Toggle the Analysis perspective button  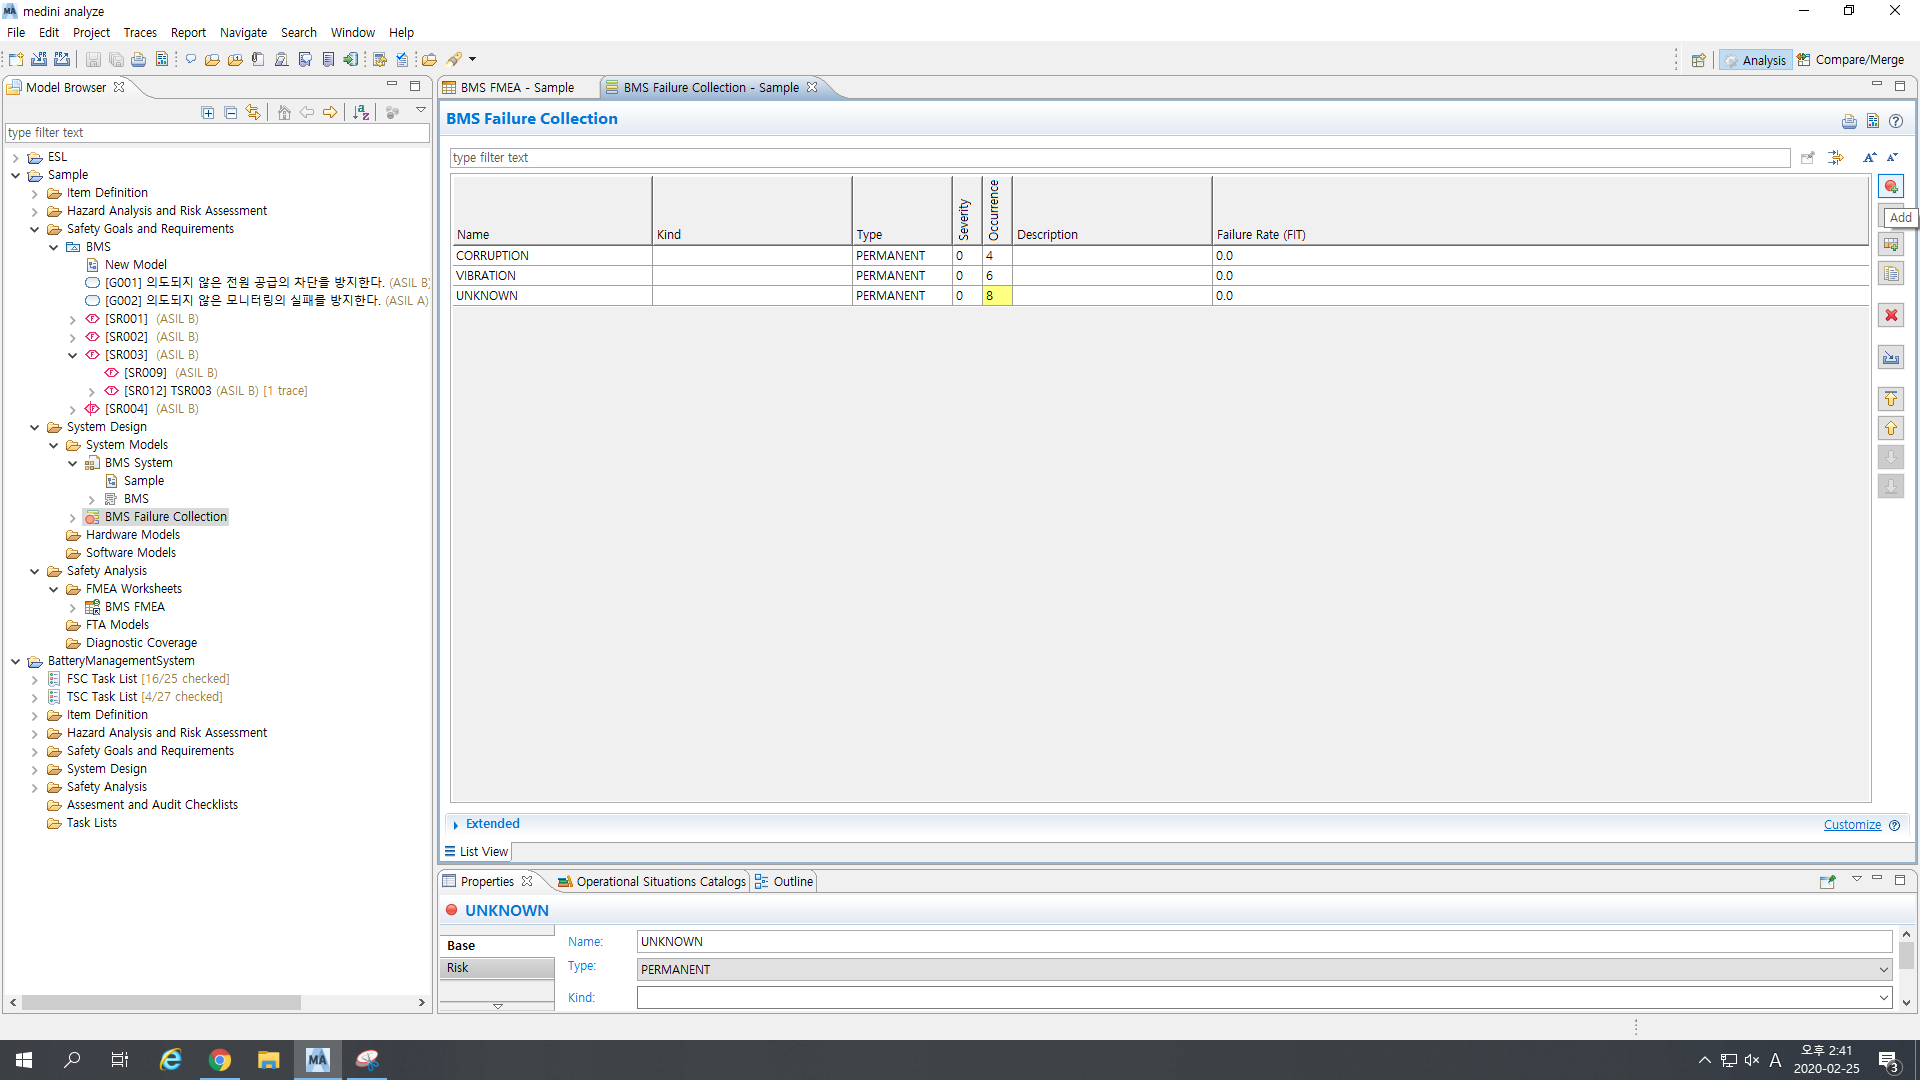tap(1754, 60)
